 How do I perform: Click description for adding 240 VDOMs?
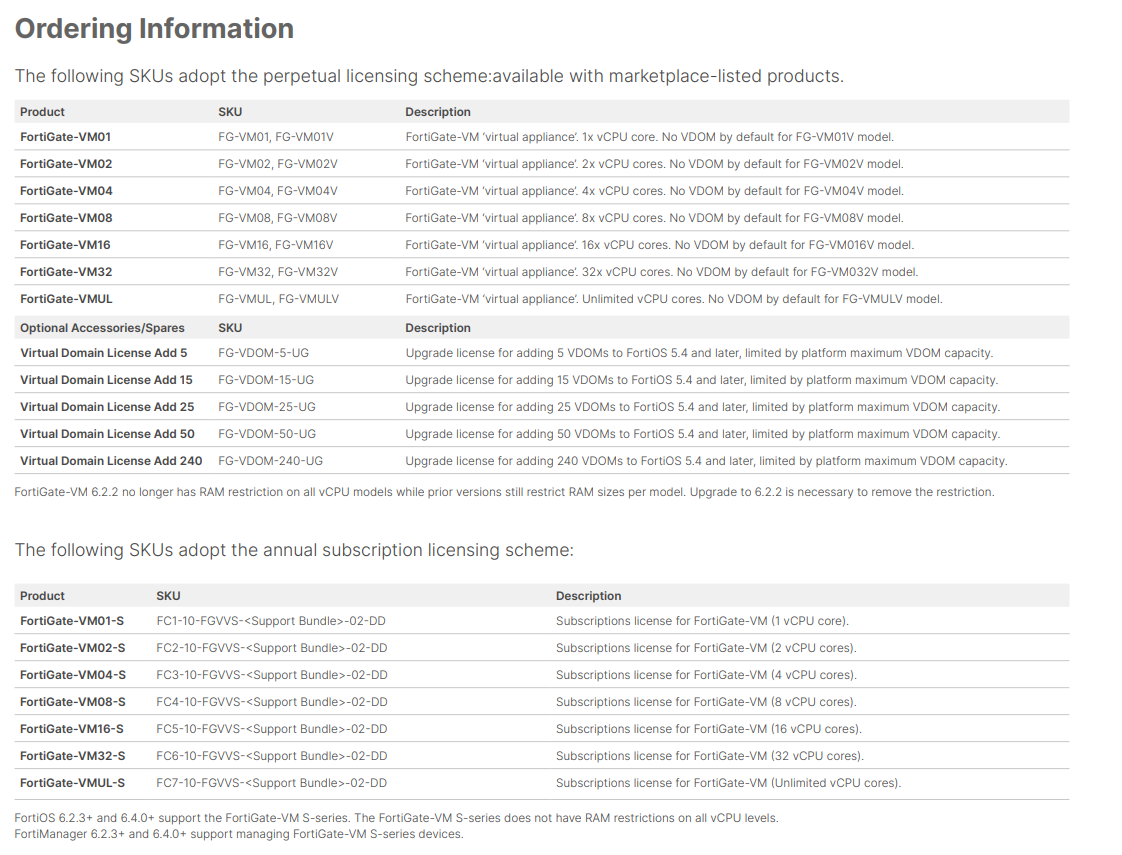[x=706, y=461]
